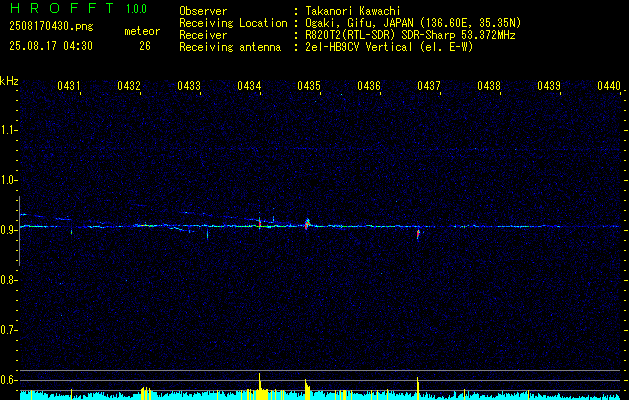Select the file name 2508170430.png
The height and width of the screenshot is (400, 629).
coord(51,27)
